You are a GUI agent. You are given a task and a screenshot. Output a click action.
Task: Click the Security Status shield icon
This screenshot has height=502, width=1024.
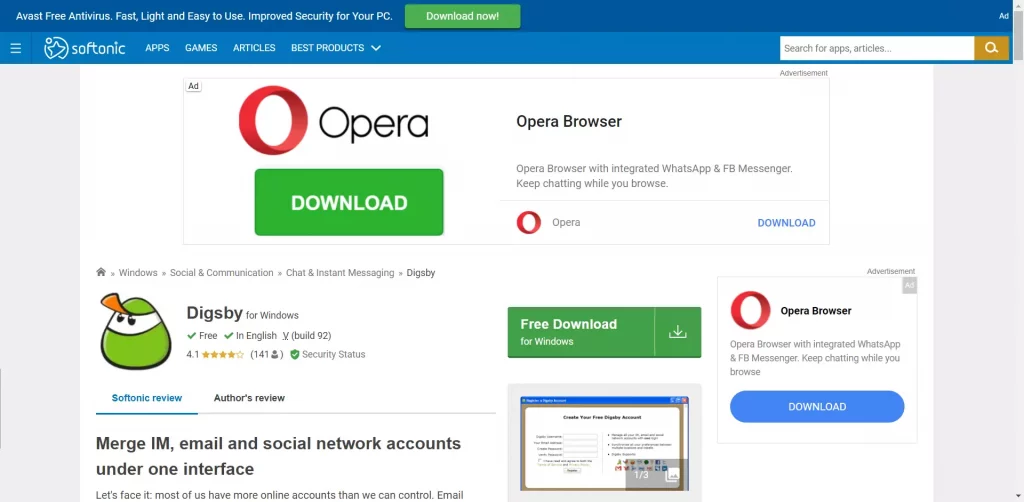(x=295, y=354)
